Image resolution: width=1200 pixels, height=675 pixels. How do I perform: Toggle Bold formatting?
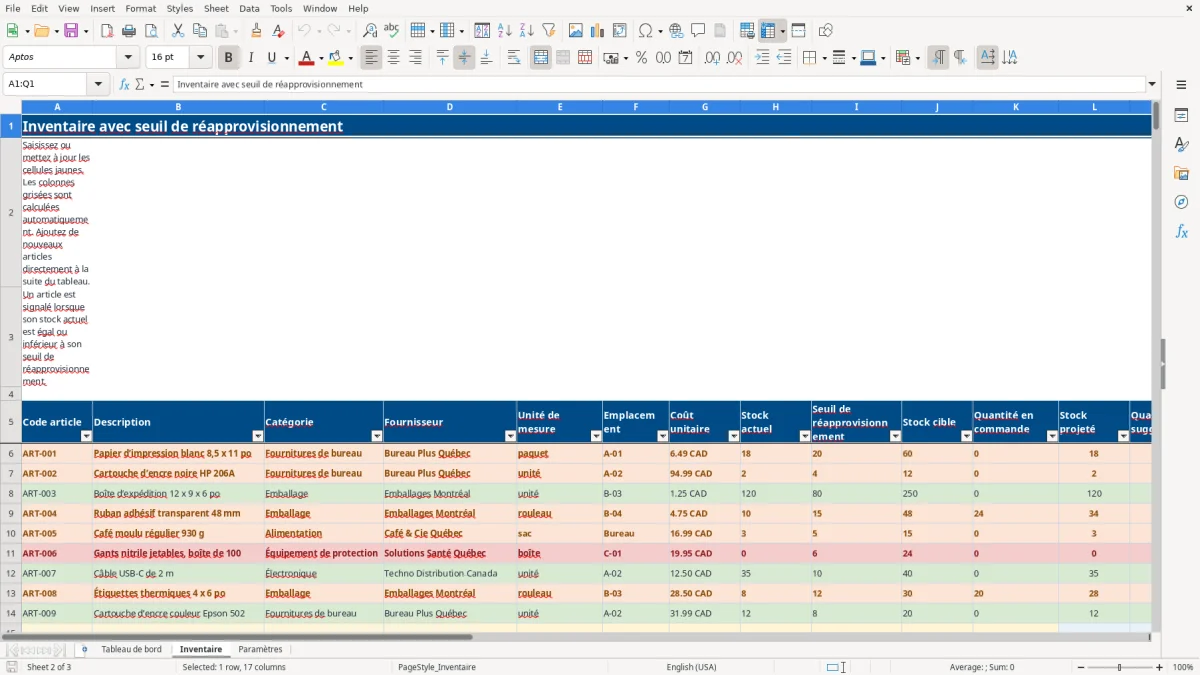(x=228, y=58)
